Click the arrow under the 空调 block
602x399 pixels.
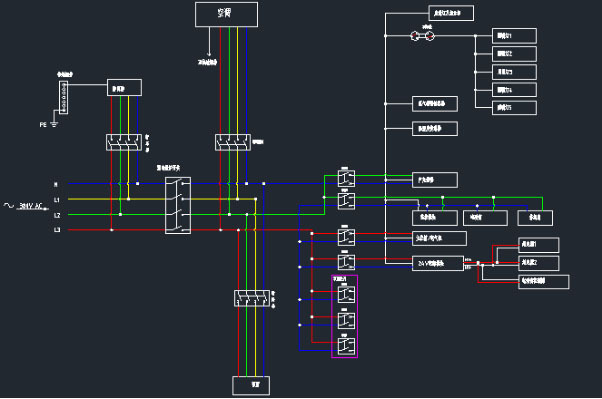point(209,41)
